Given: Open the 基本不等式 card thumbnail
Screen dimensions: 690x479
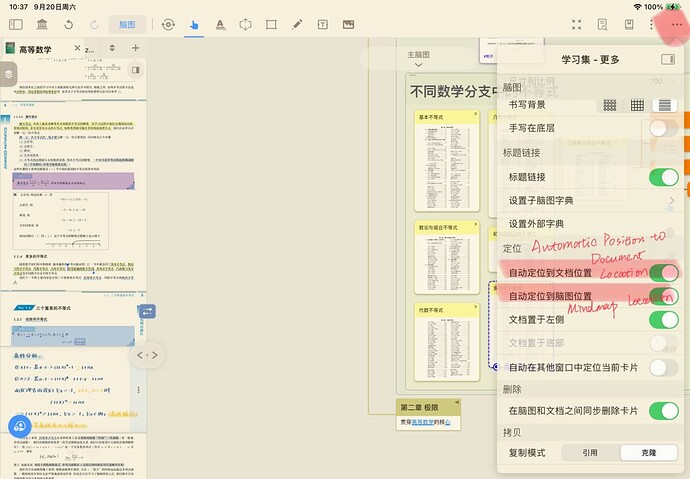Looking at the screenshot, I should point(447,166).
